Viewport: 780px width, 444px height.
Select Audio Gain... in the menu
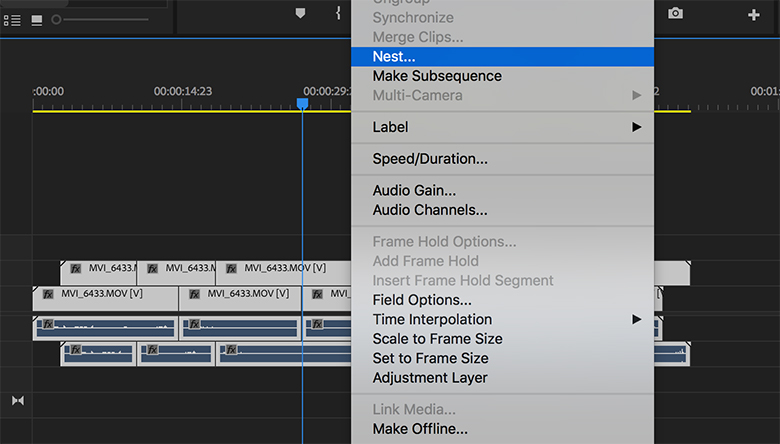point(502,190)
